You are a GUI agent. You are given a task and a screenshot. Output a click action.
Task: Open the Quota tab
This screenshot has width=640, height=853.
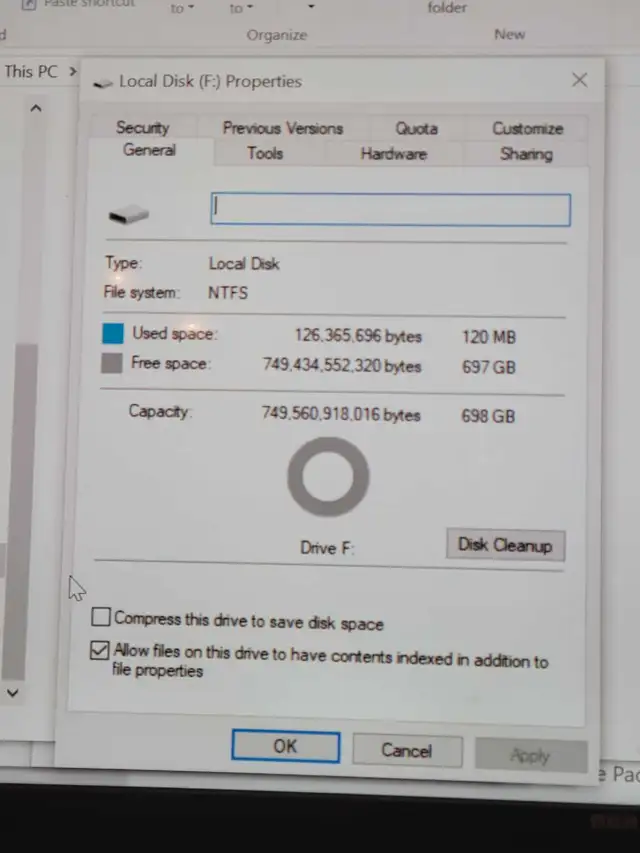[416, 129]
